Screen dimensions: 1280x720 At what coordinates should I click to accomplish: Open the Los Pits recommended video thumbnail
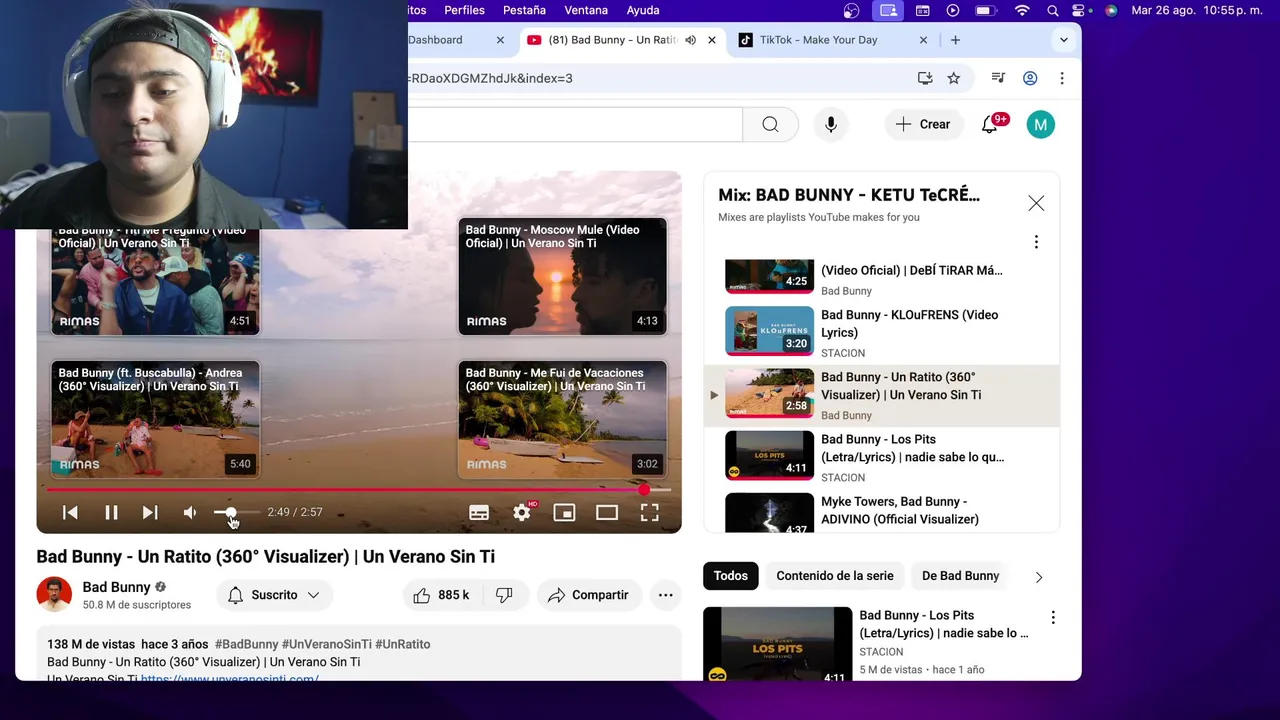777,644
